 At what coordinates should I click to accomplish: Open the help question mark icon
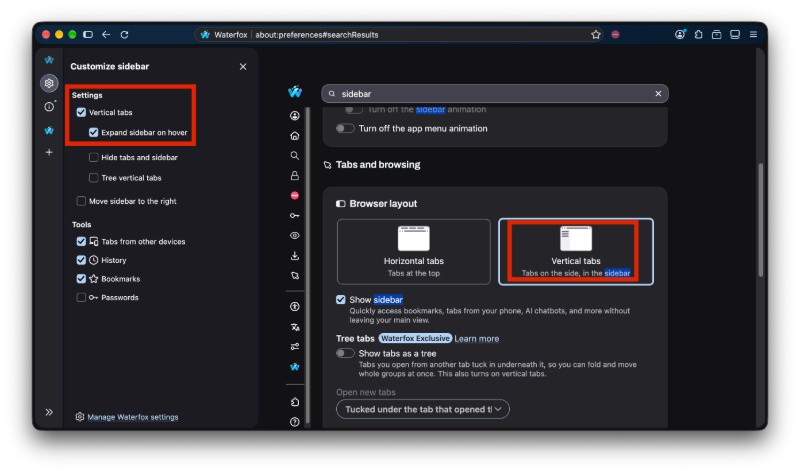point(295,422)
